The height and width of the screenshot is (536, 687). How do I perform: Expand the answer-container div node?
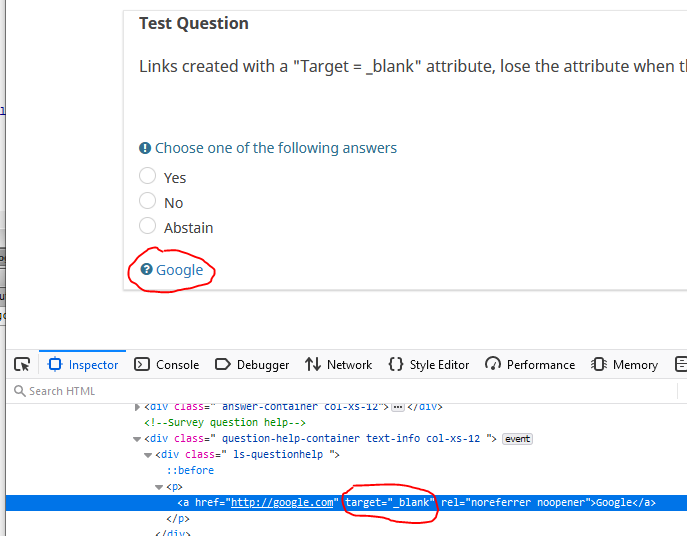coord(137,407)
